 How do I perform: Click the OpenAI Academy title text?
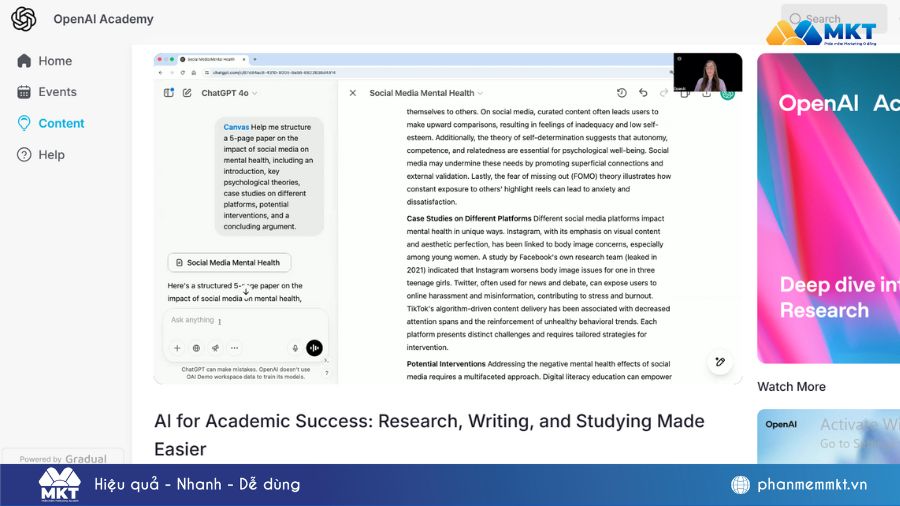tap(103, 19)
